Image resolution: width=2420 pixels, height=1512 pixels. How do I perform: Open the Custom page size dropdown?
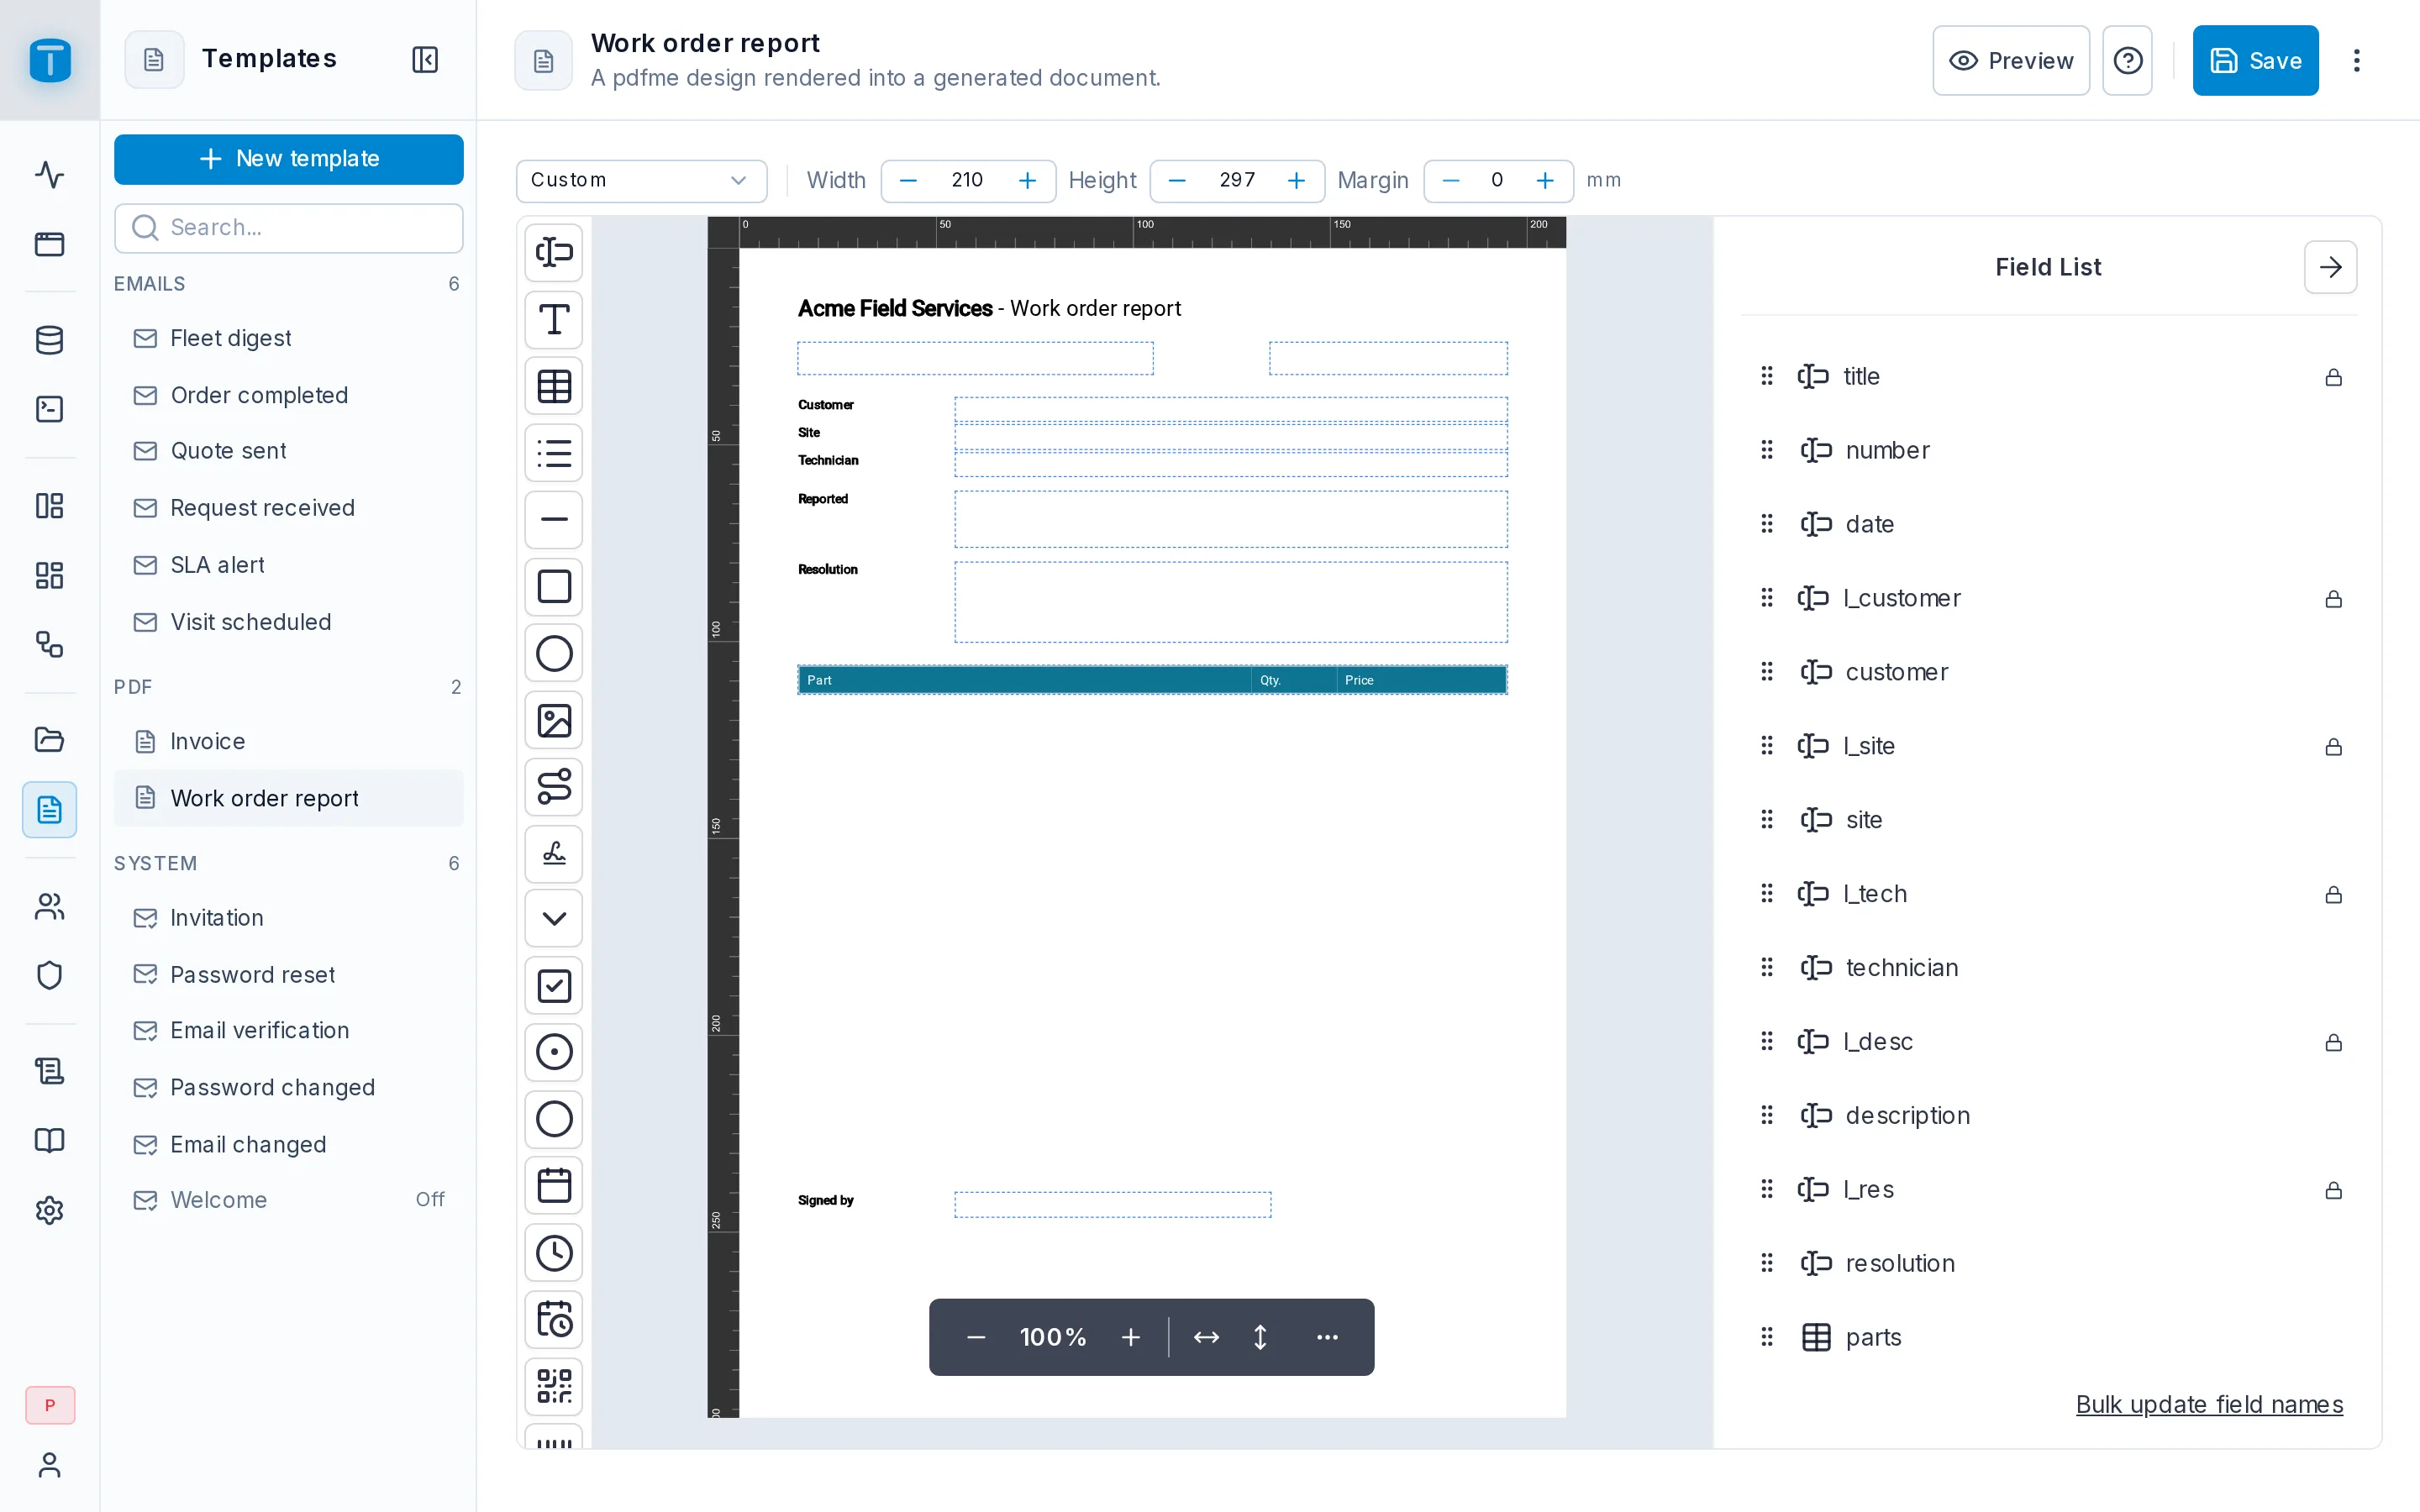click(x=641, y=180)
